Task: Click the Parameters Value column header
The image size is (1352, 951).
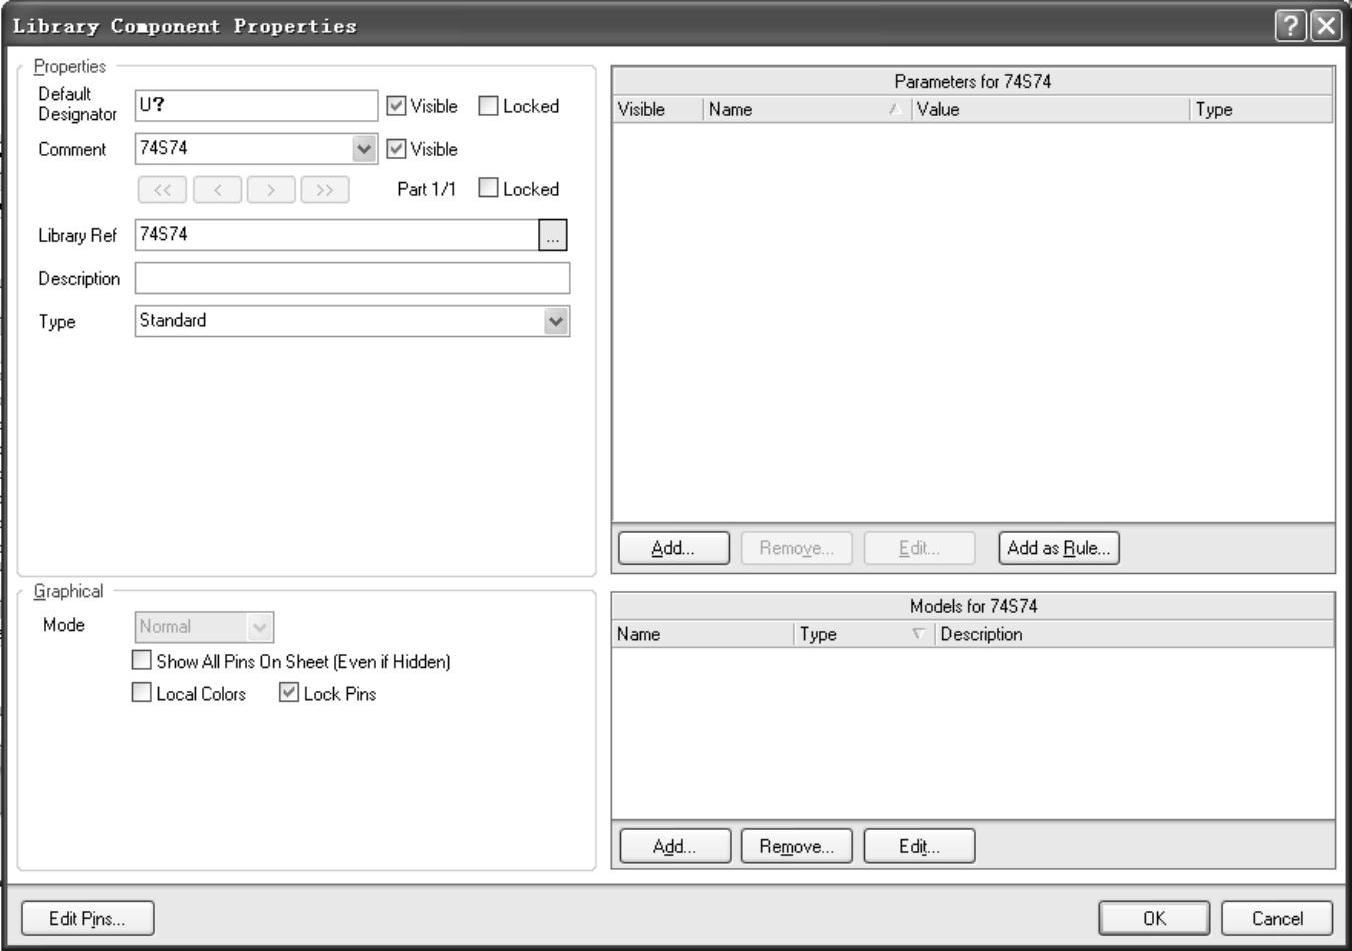Action: tap(1051, 110)
